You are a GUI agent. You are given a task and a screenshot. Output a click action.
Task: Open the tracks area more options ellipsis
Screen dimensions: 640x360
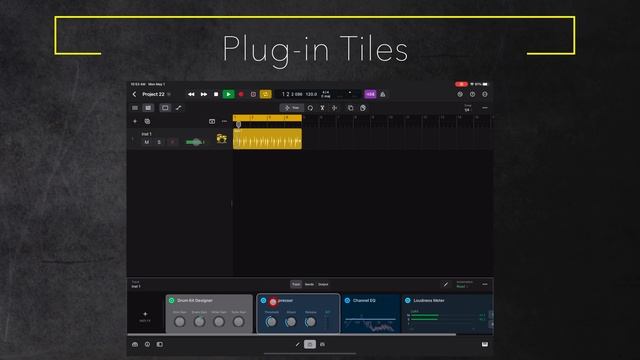[x=485, y=108]
